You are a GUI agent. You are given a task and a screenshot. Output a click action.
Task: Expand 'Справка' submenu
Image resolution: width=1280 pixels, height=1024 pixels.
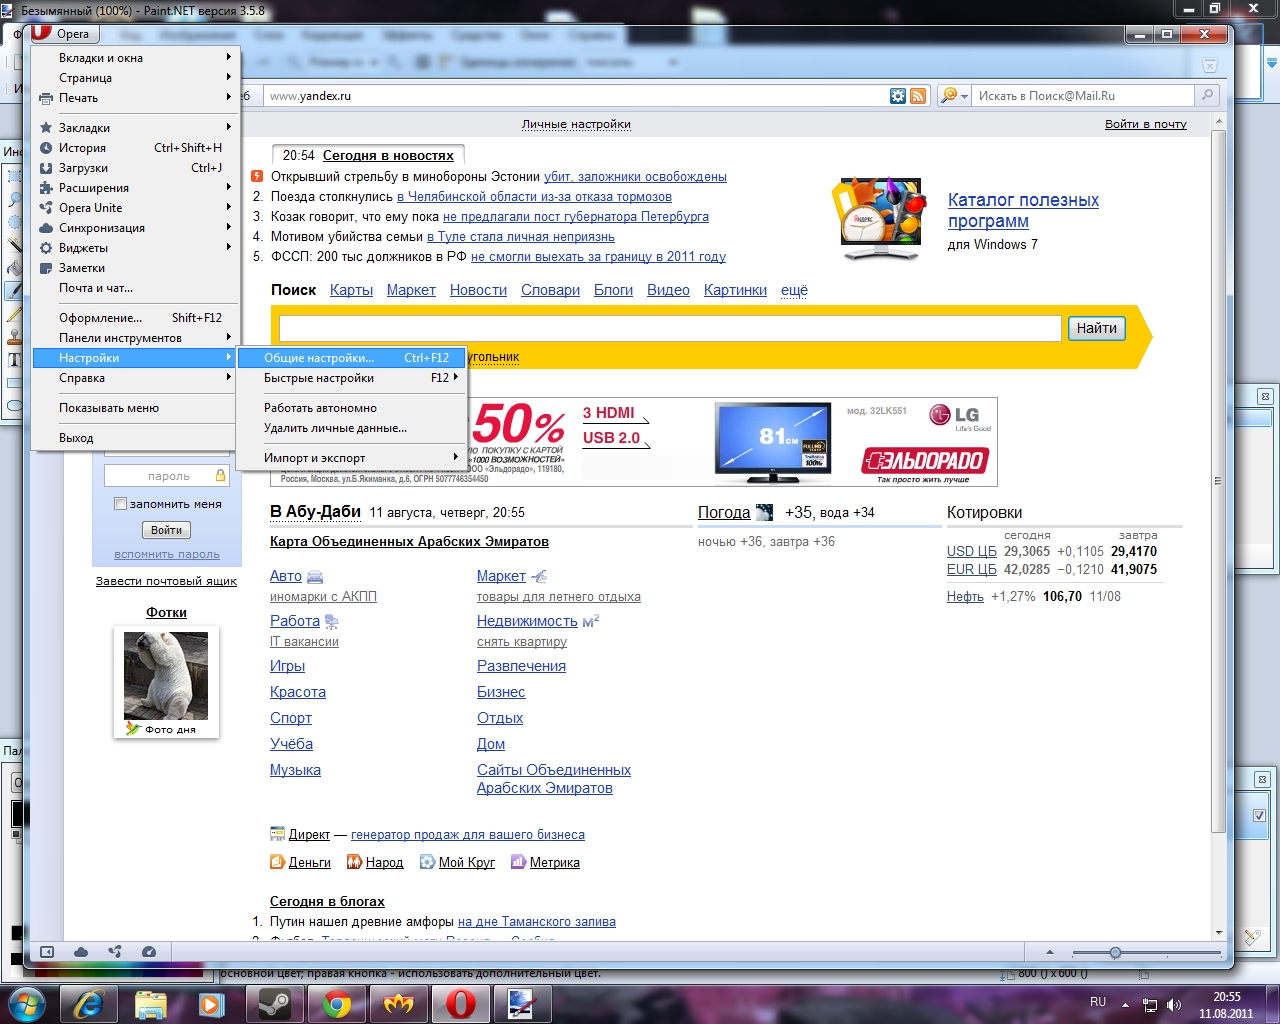pos(136,378)
